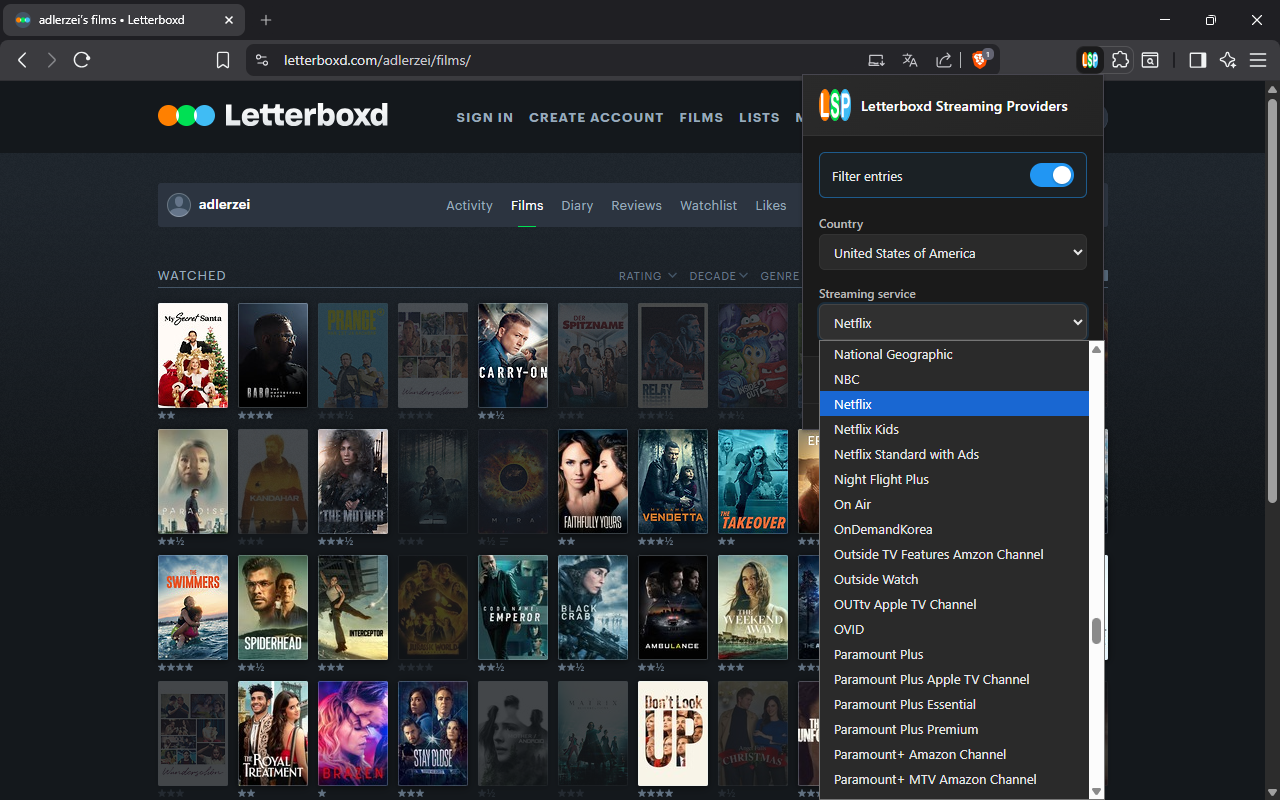Disable the Filter entries toggle
This screenshot has width=1280, height=800.
click(1051, 175)
